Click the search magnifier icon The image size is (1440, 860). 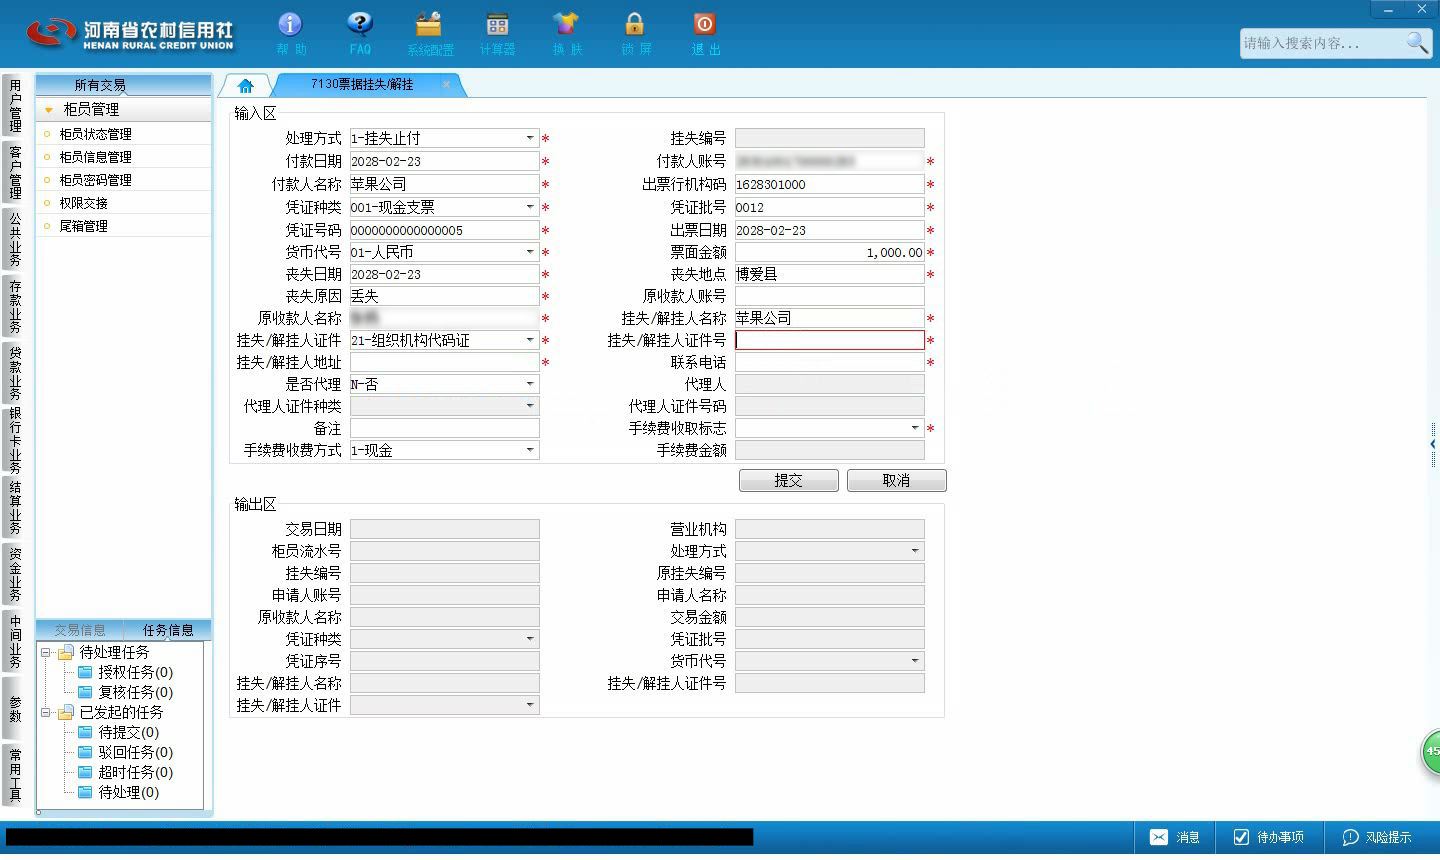click(x=1417, y=43)
